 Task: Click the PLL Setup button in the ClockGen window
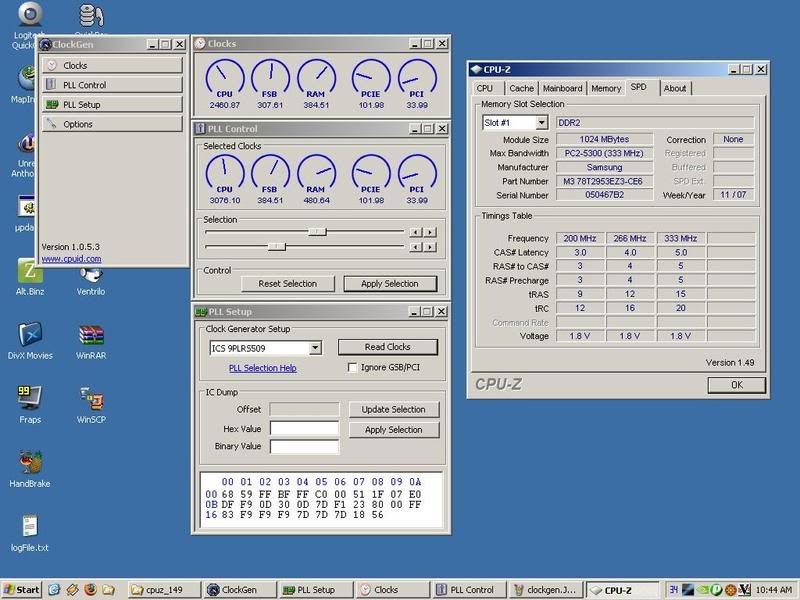pyautogui.click(x=112, y=105)
